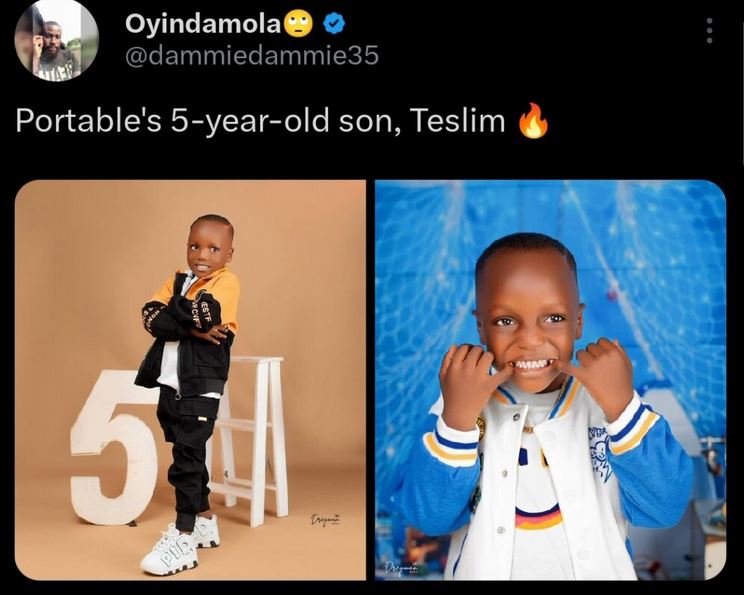This screenshot has width=744, height=595.
Task: Click the fire emoji after Teslim
Action: point(533,120)
